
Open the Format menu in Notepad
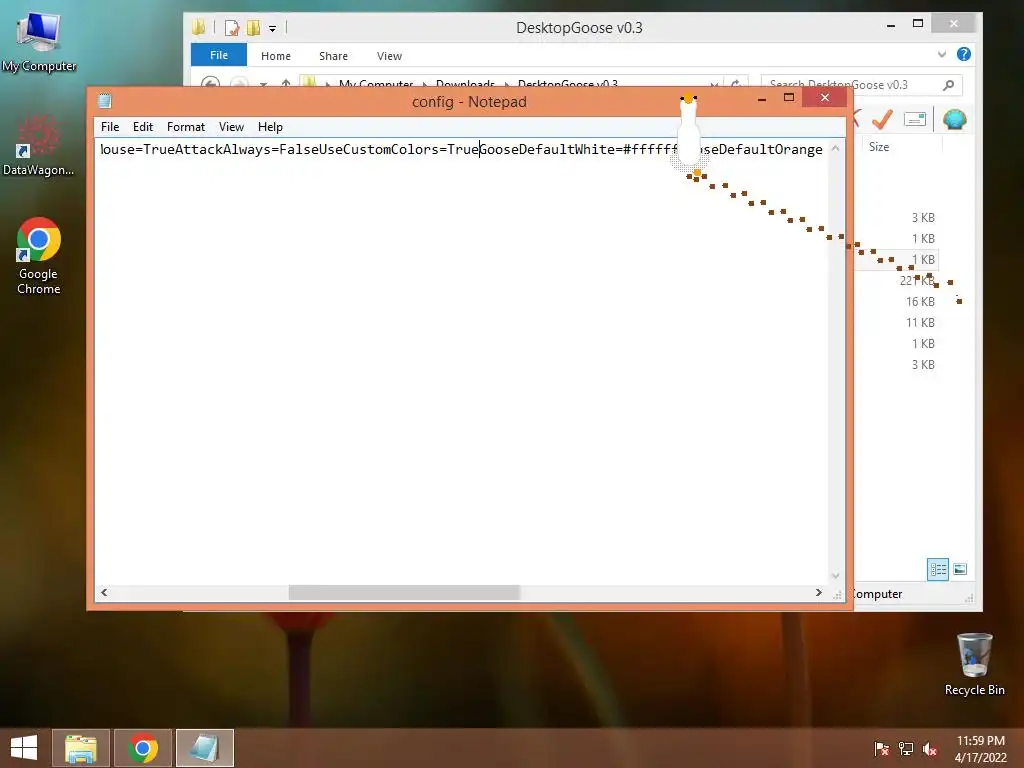coord(185,127)
